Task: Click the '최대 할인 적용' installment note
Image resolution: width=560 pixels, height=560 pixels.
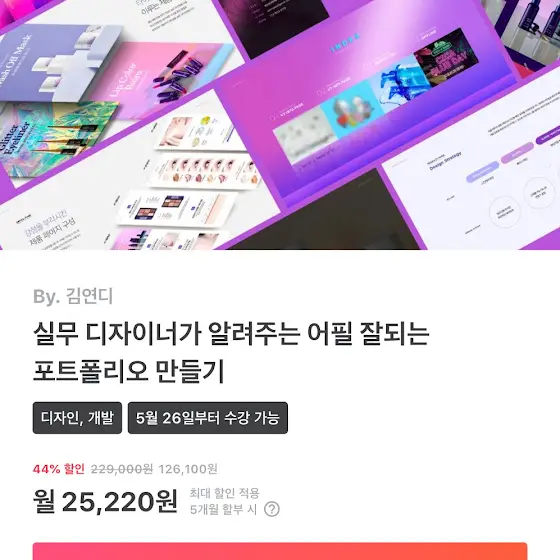Action: [x=224, y=493]
